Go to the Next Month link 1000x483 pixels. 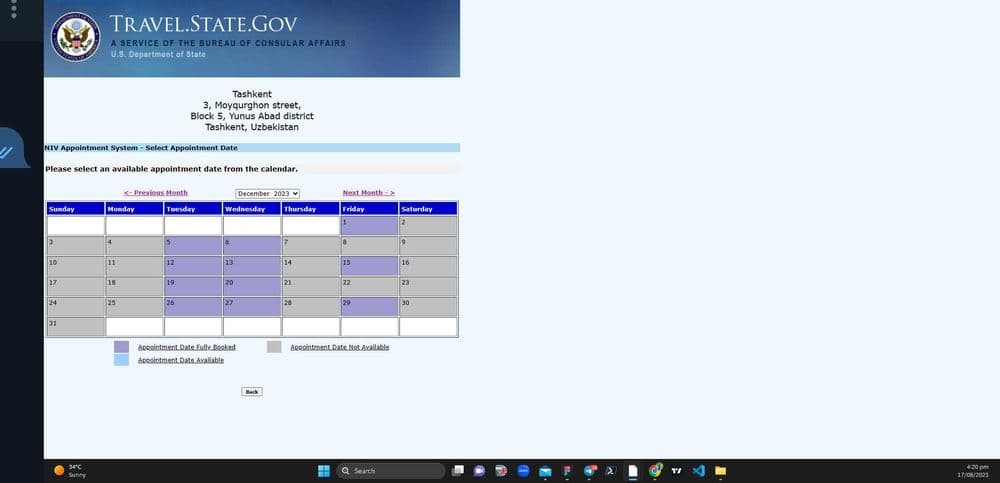tap(369, 193)
